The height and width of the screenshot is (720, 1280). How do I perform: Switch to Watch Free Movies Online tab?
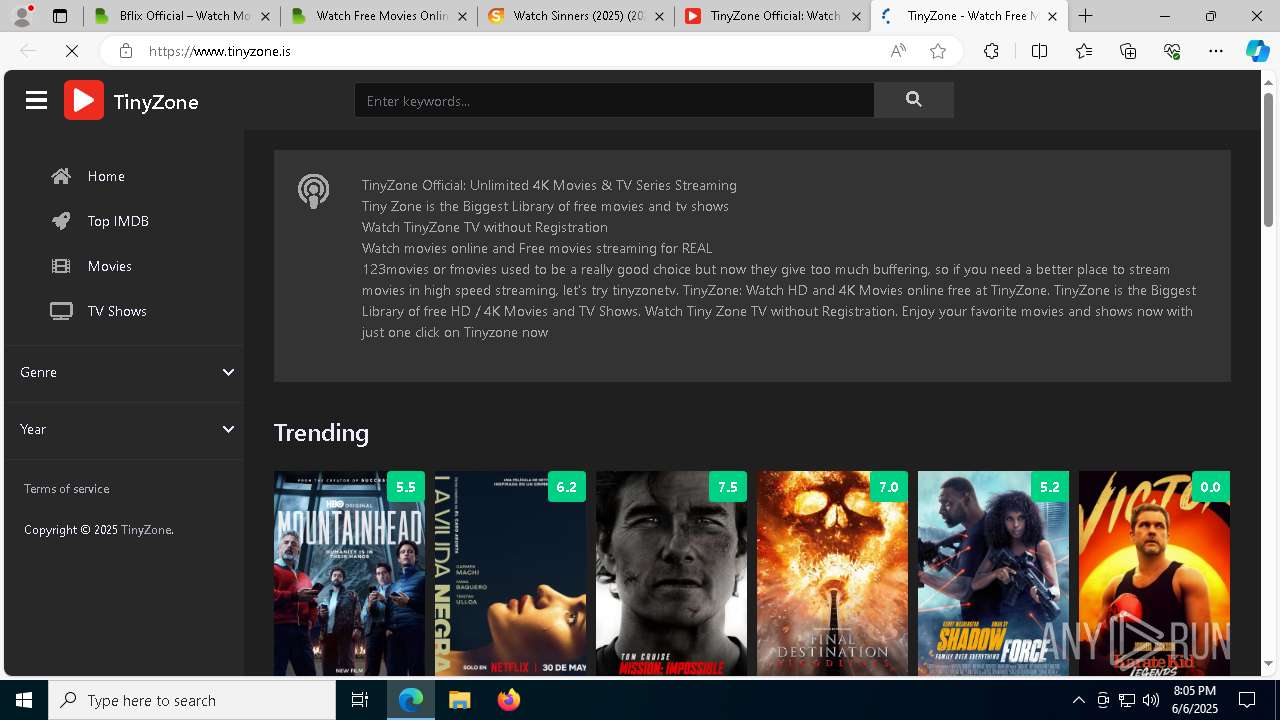tap(378, 16)
